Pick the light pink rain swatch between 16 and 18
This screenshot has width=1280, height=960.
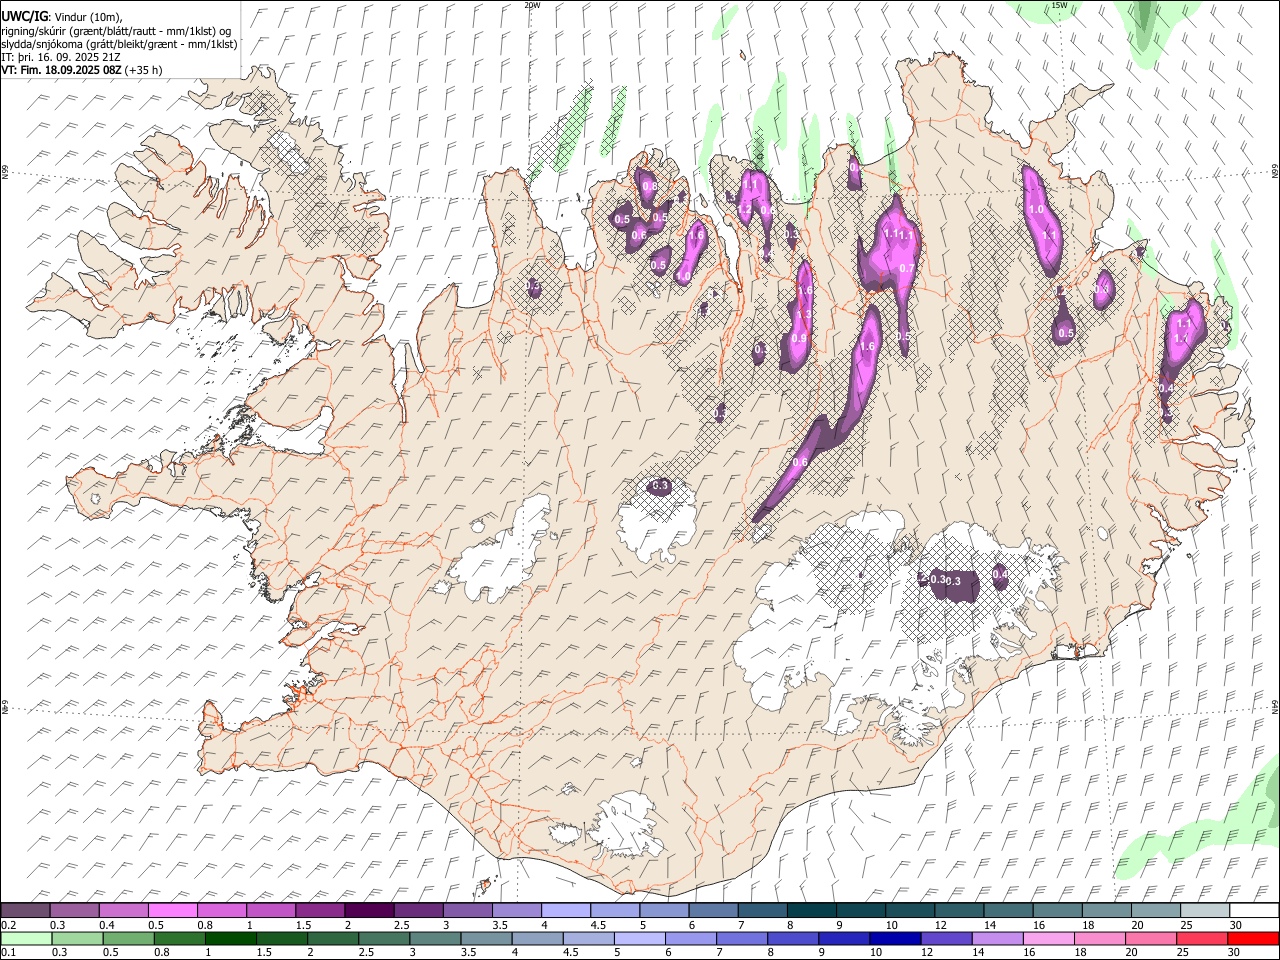pos(1048,938)
